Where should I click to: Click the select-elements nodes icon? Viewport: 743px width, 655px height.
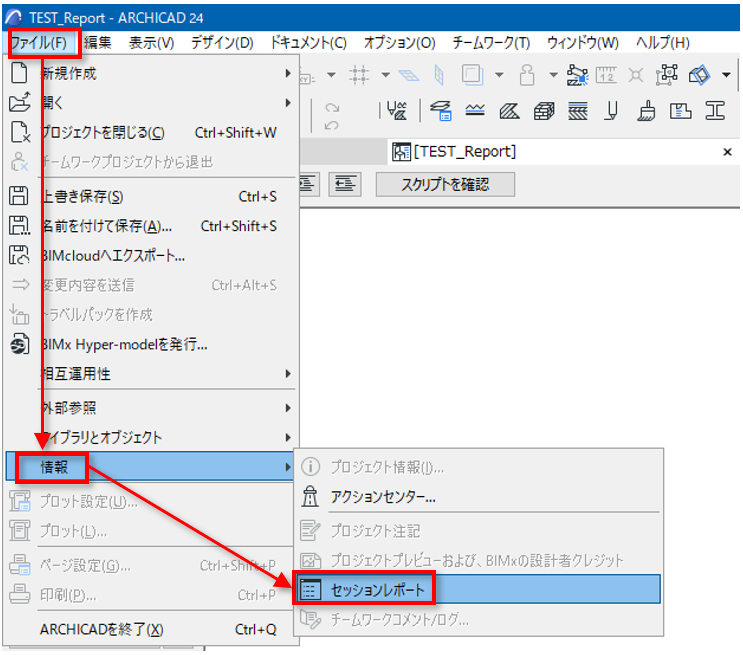click(667, 74)
